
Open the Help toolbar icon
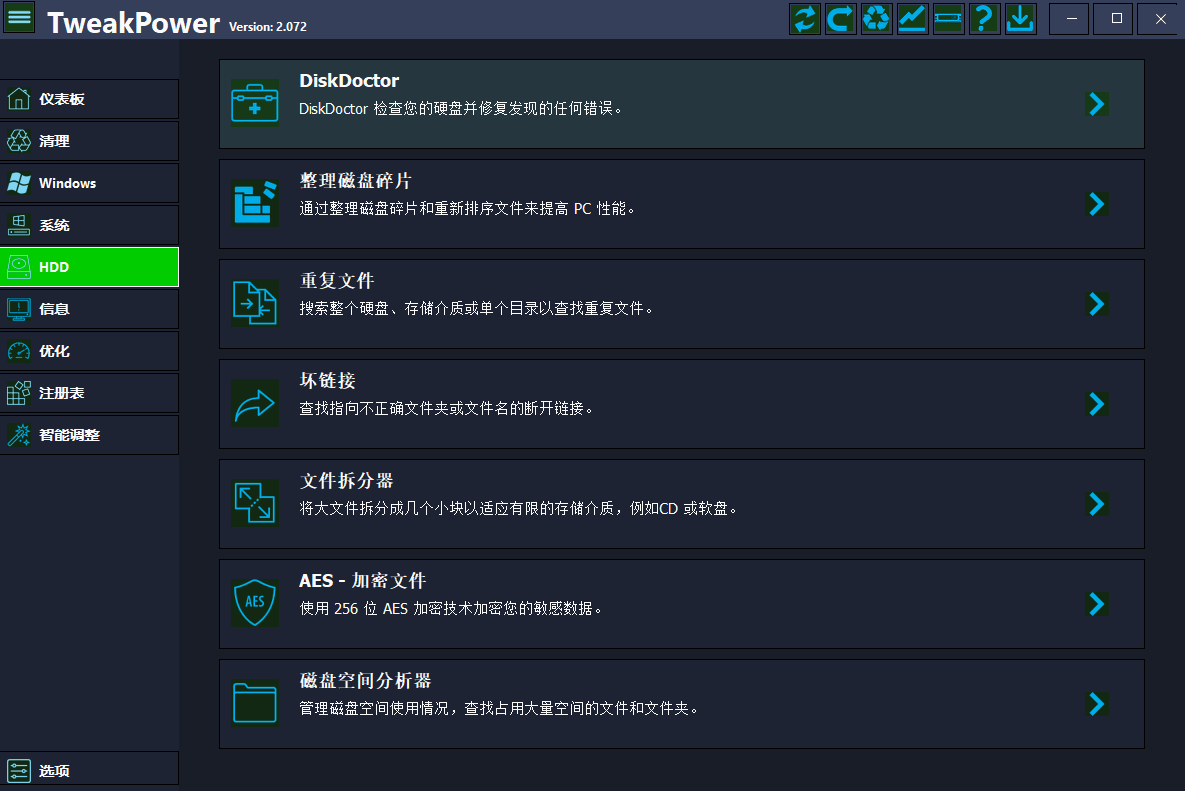click(x=984, y=18)
